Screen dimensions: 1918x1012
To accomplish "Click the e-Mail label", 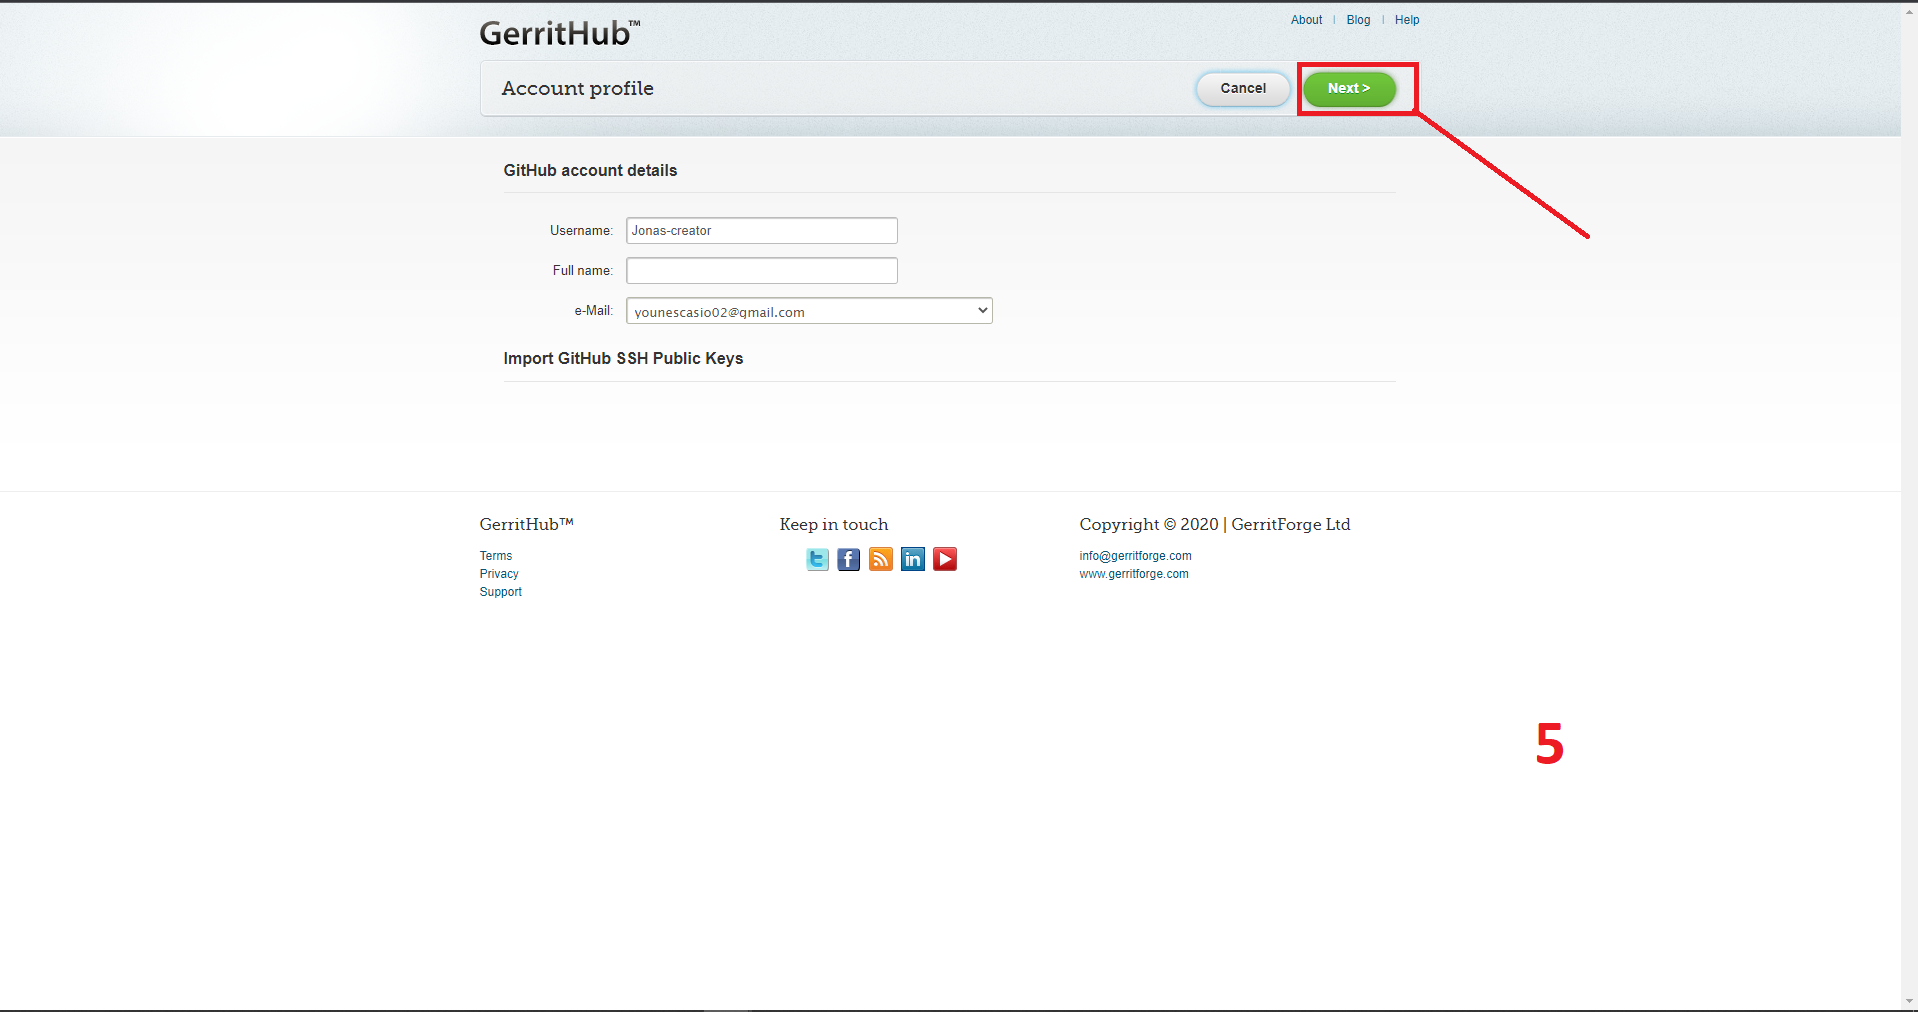I will point(593,311).
